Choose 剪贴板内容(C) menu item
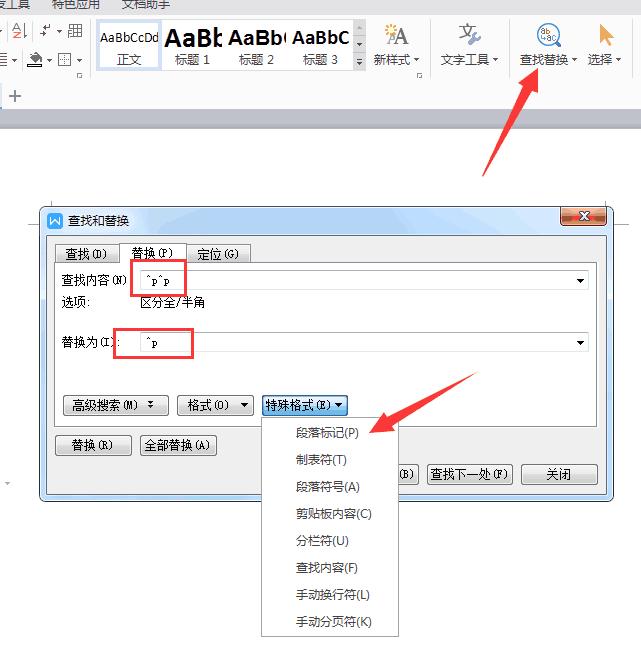This screenshot has width=641, height=661. coord(330,513)
